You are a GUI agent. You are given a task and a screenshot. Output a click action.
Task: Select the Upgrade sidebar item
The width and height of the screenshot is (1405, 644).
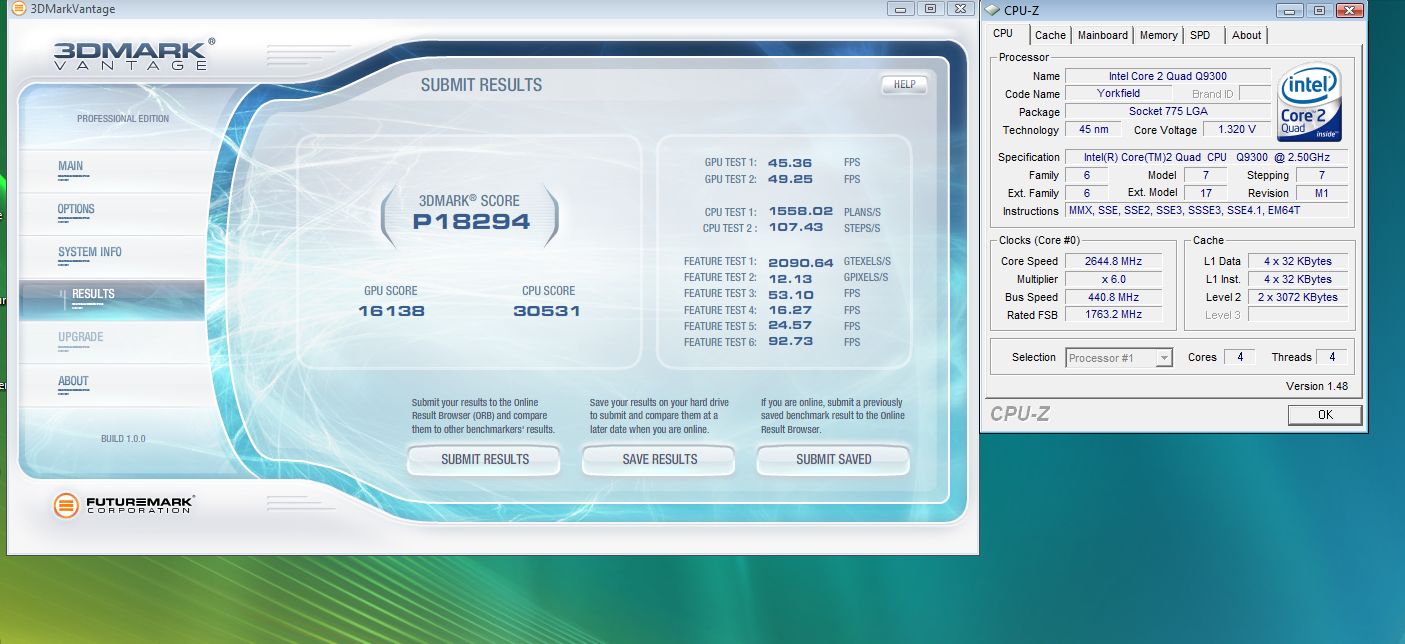click(x=80, y=338)
